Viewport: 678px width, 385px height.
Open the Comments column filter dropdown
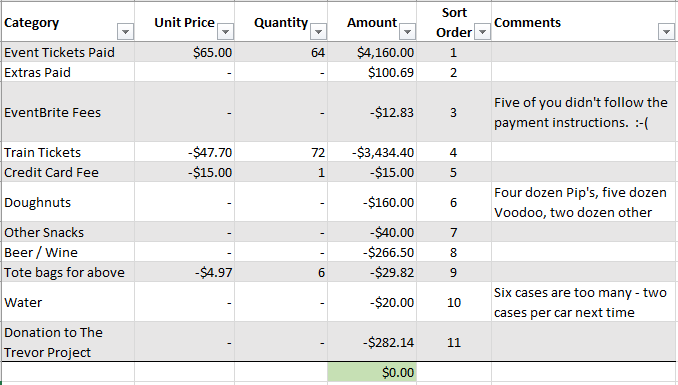coord(666,32)
